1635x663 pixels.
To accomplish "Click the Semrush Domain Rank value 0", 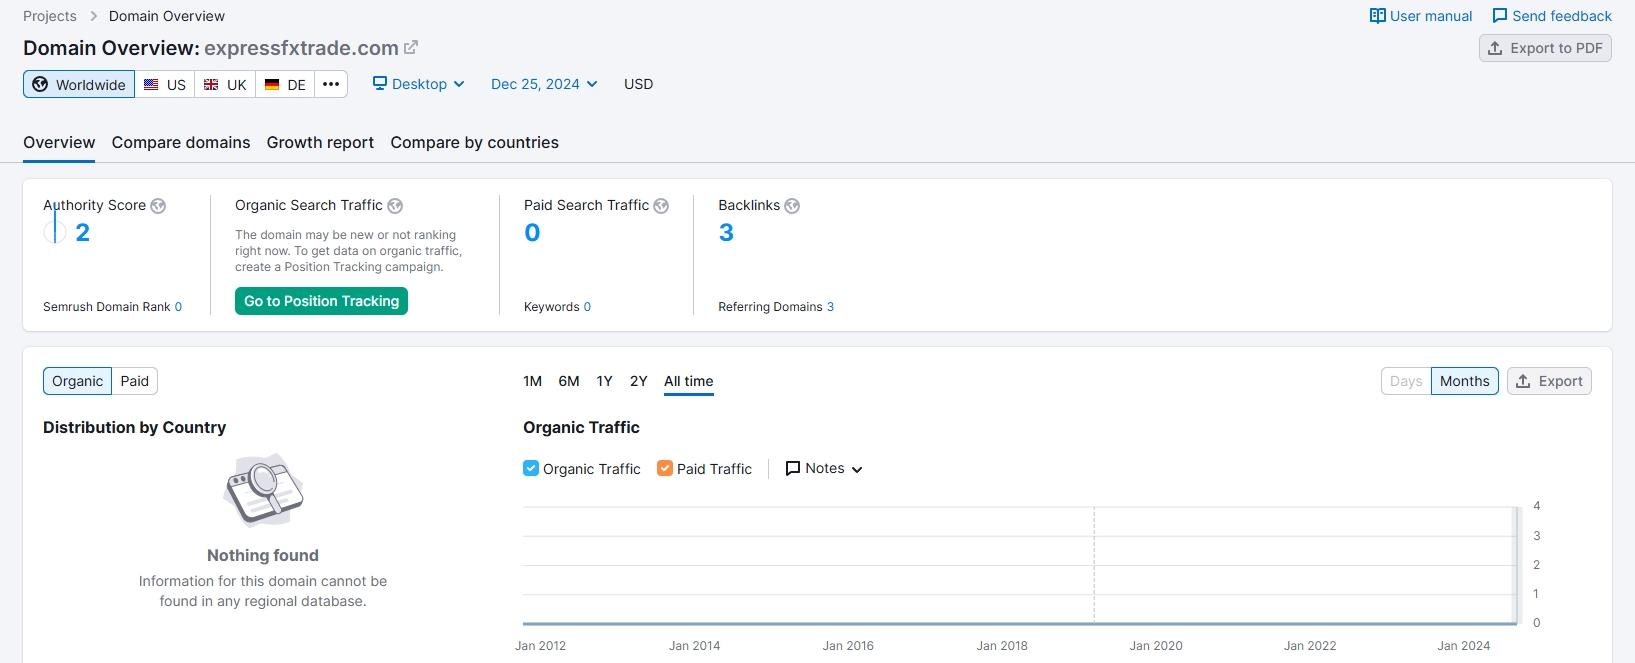I will point(178,307).
